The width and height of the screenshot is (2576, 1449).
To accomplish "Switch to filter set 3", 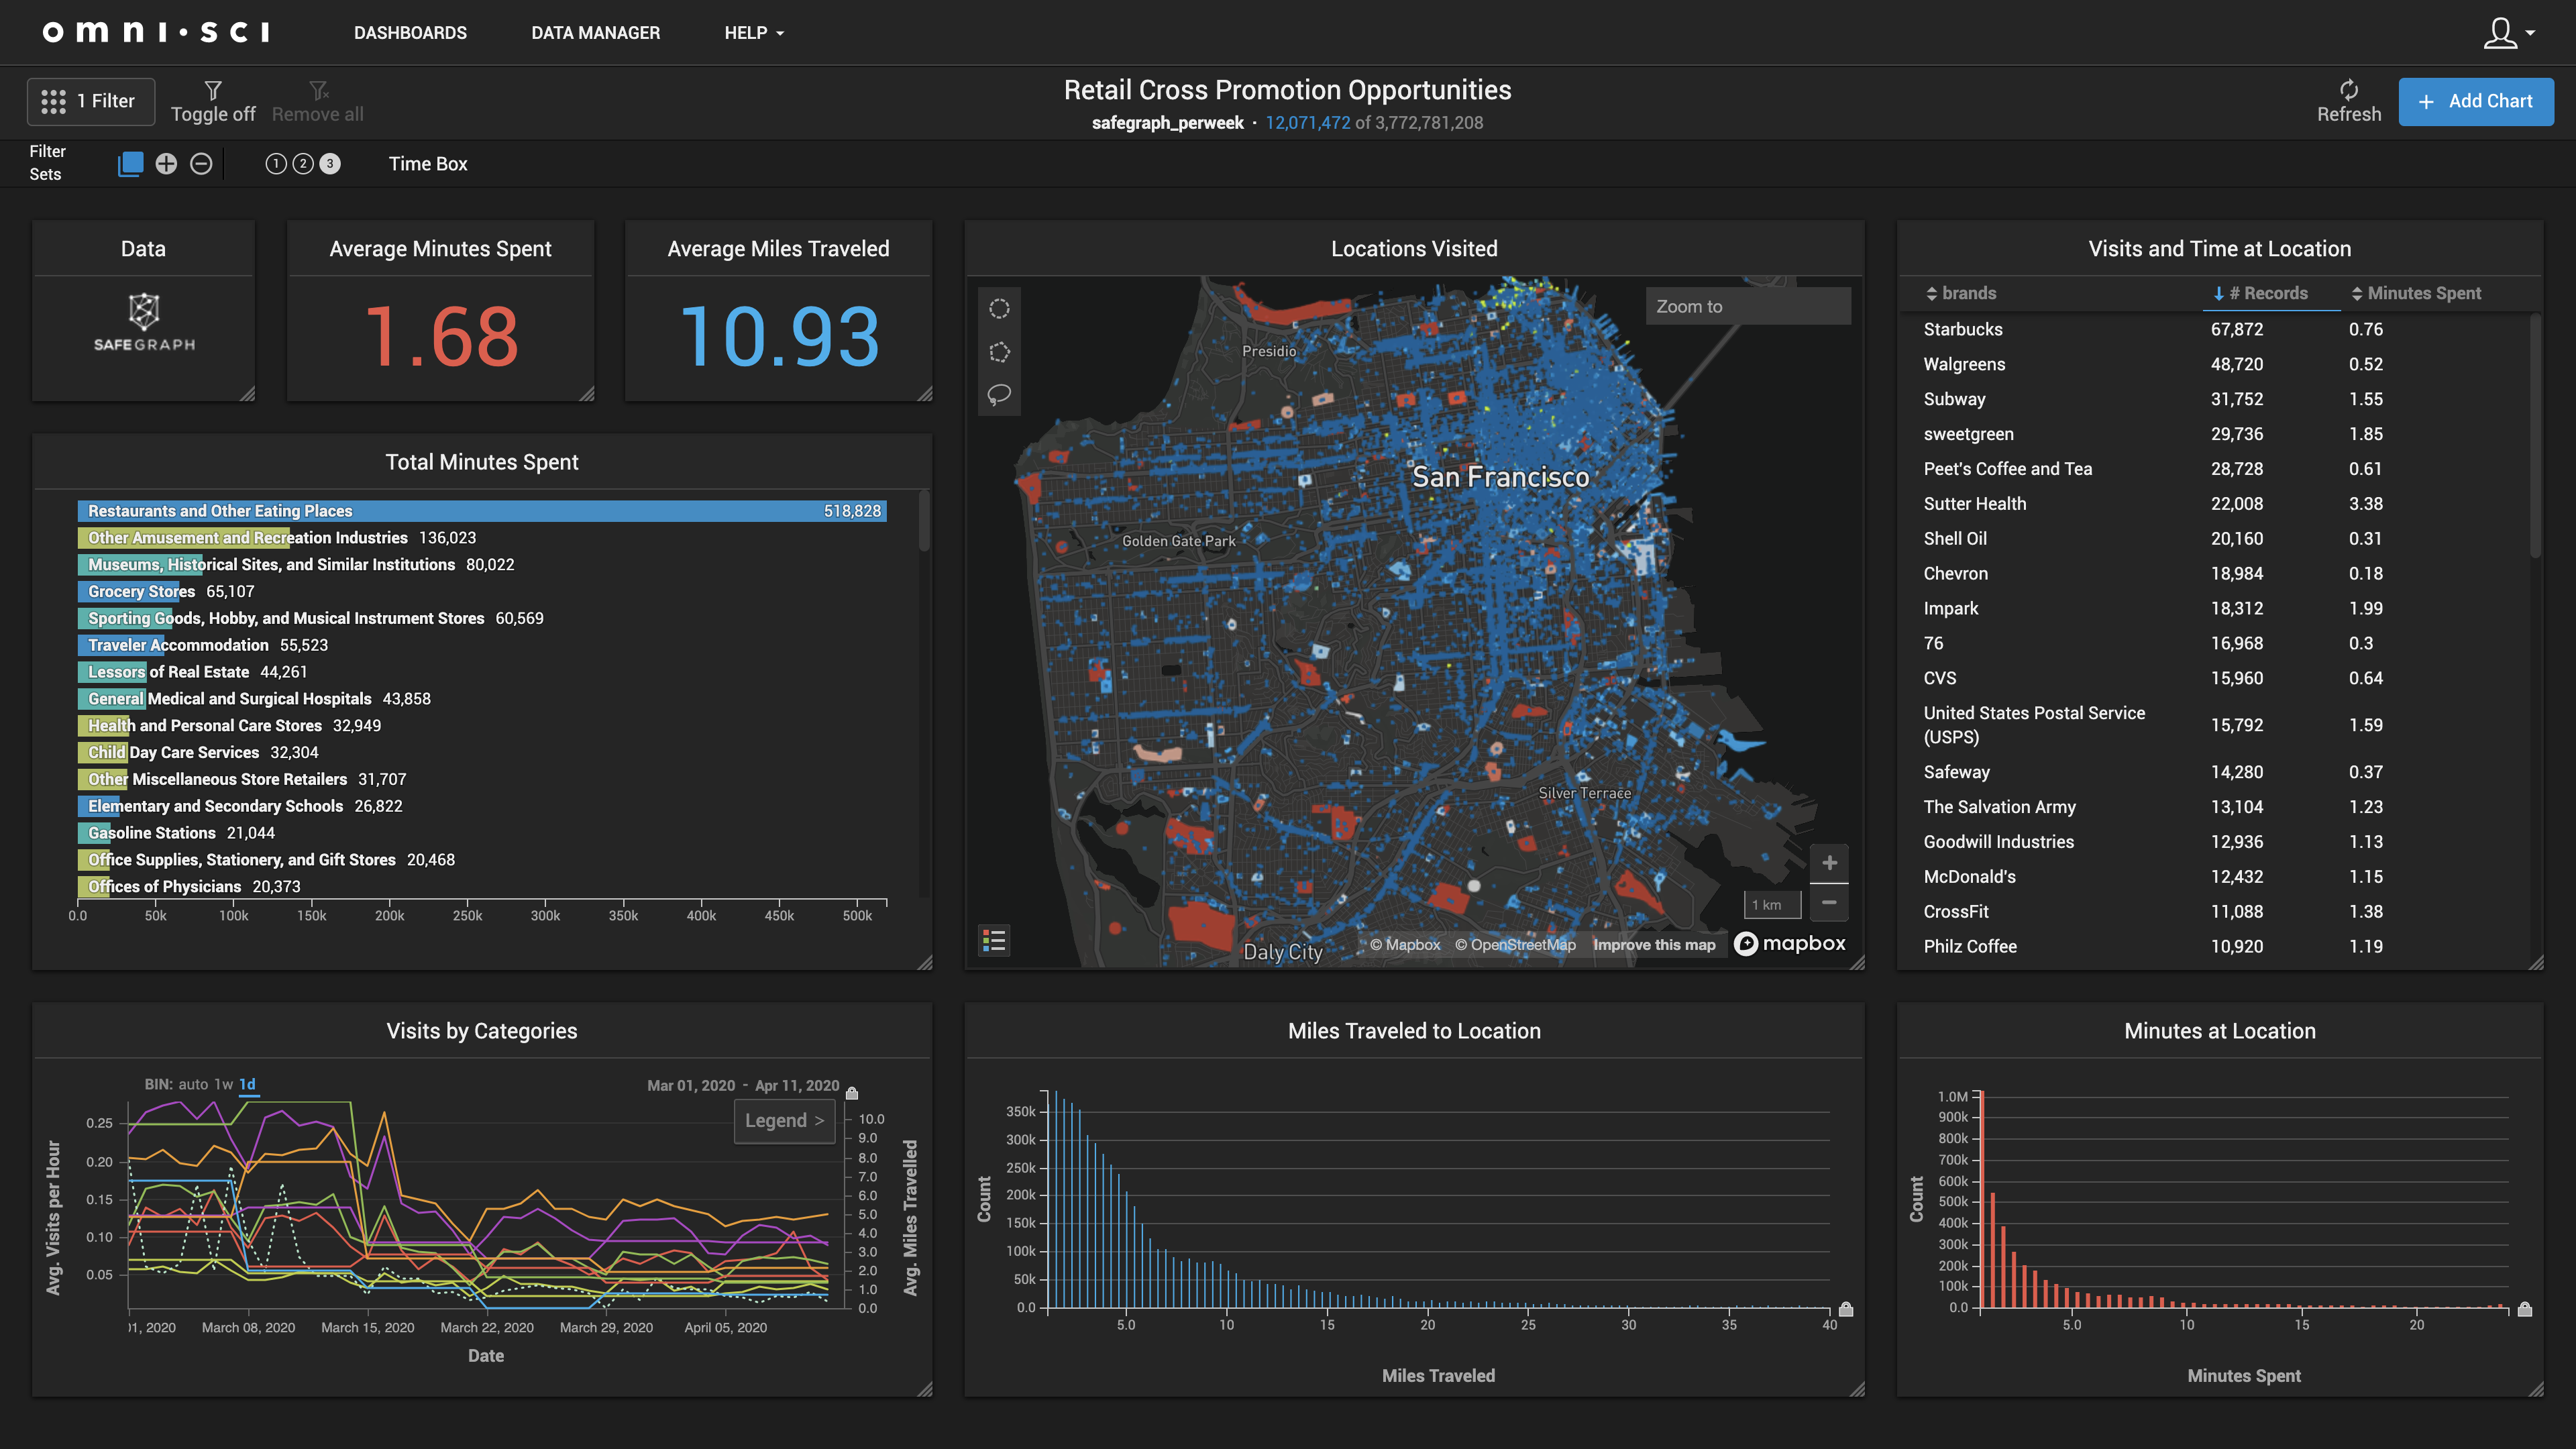I will coord(330,163).
